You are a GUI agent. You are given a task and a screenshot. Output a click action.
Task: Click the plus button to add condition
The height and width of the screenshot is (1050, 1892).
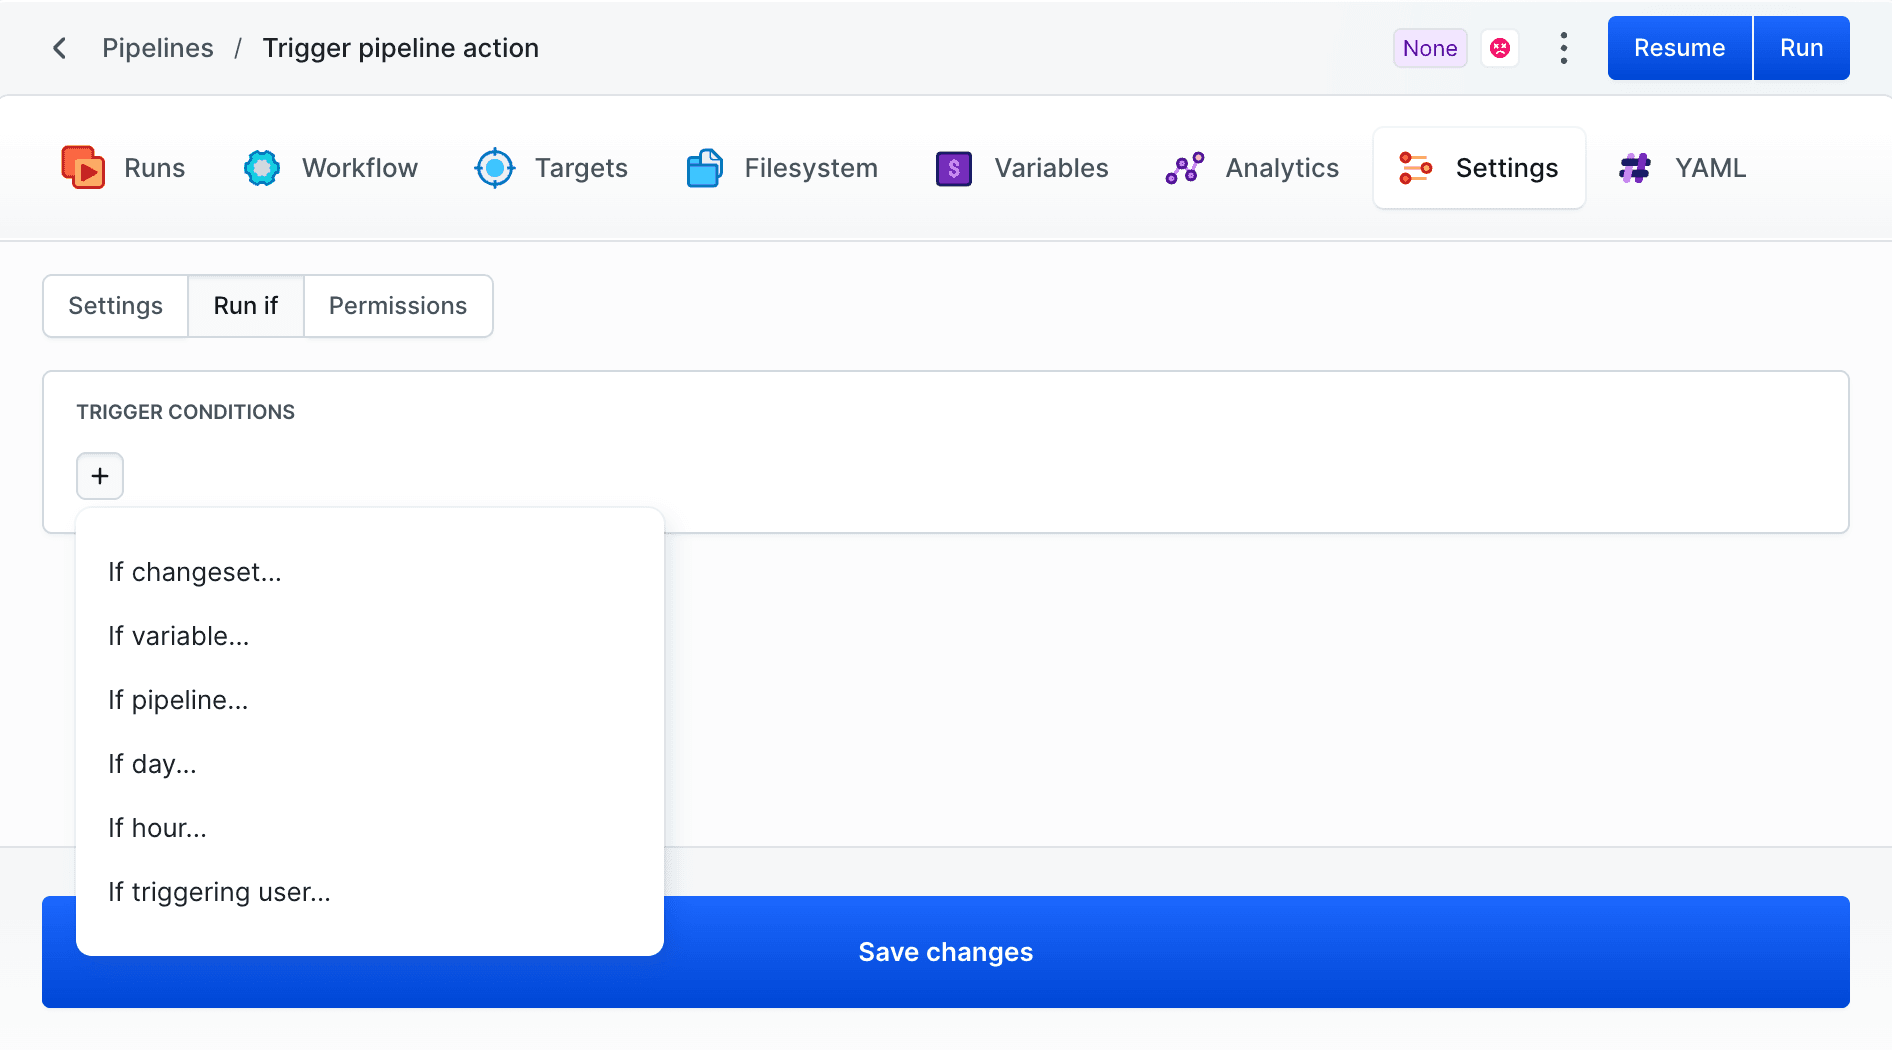pos(100,476)
